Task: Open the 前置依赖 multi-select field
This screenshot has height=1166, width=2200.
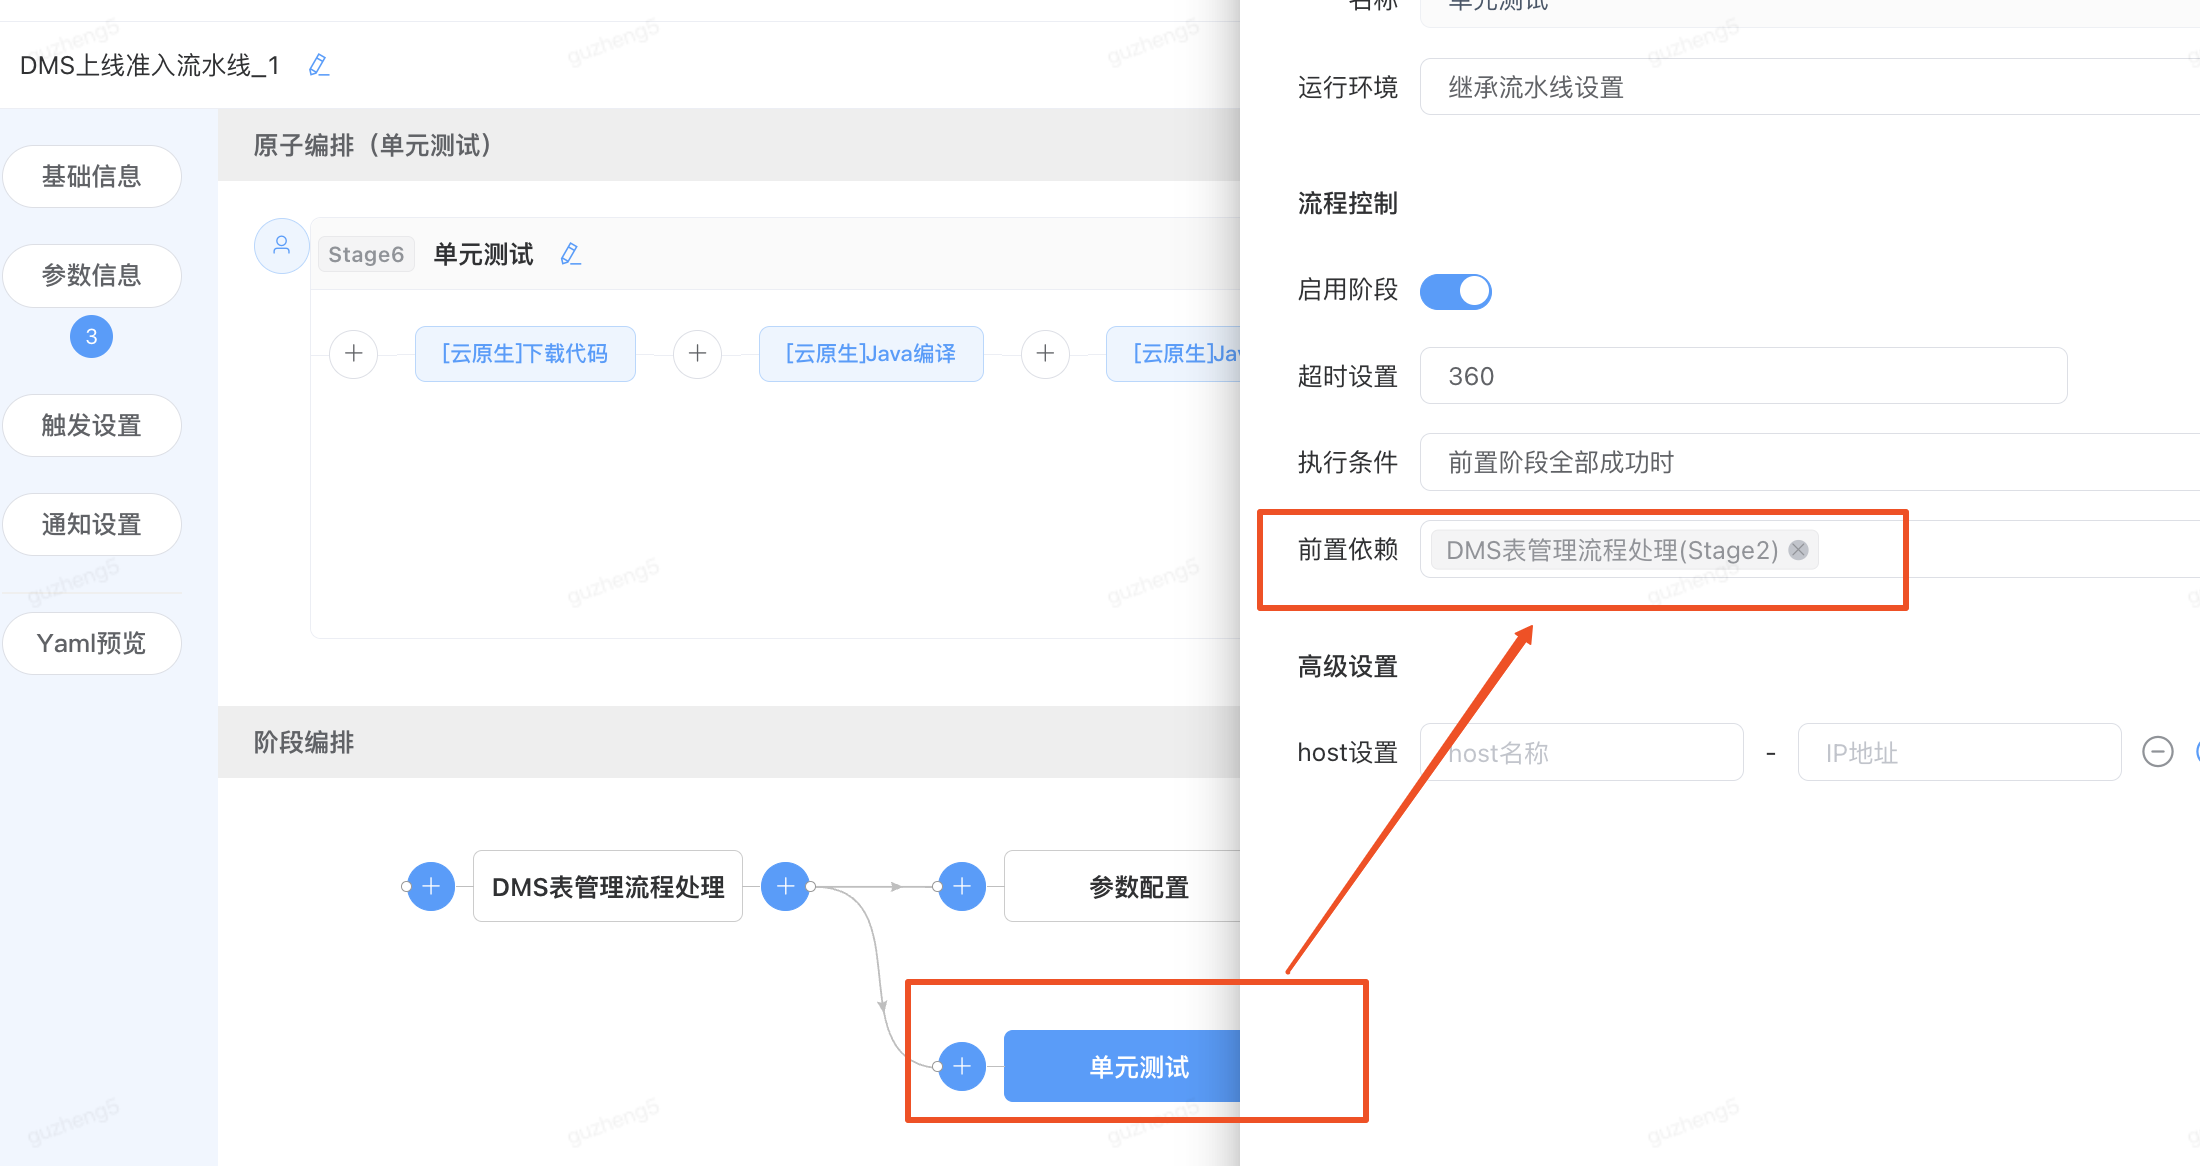Action: pos(1810,549)
